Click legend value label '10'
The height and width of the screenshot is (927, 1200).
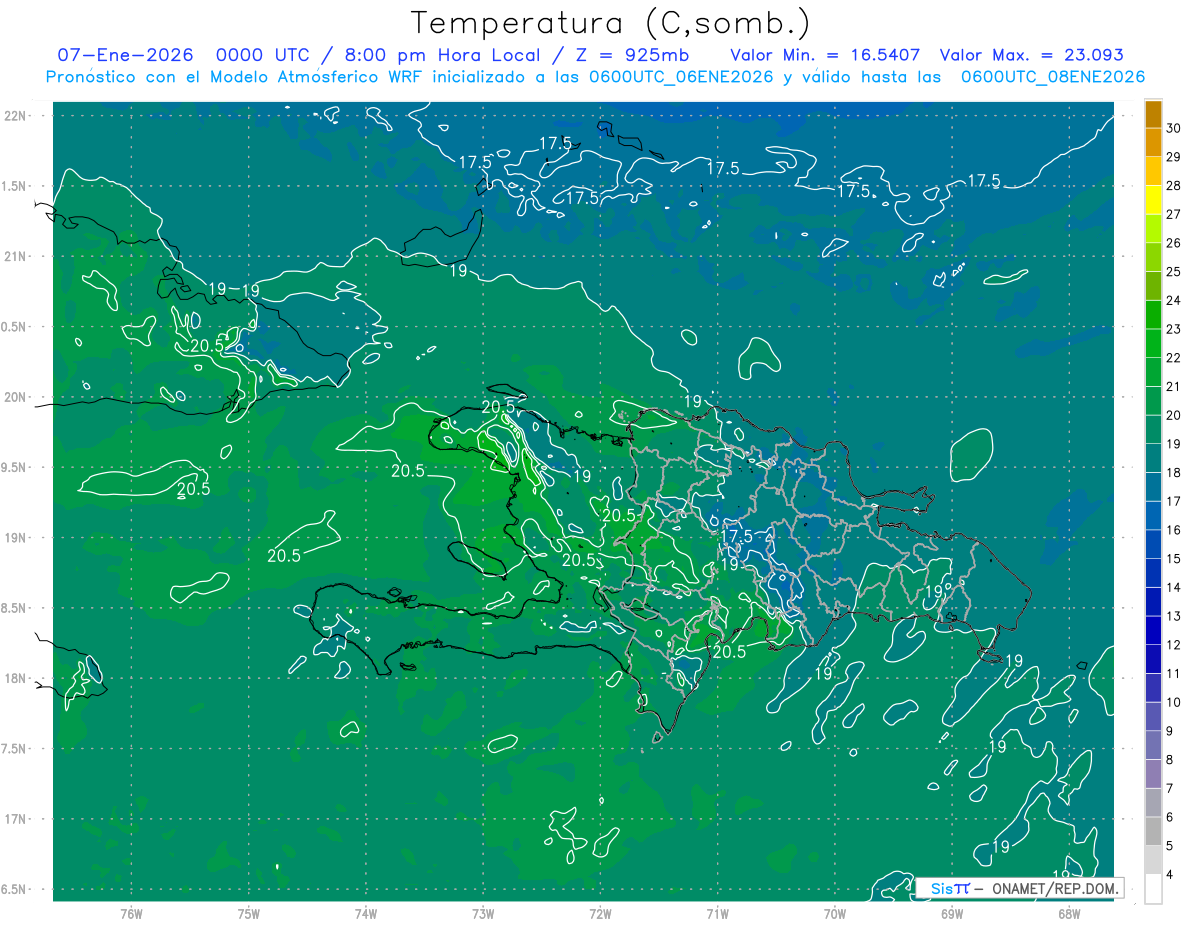1174,702
